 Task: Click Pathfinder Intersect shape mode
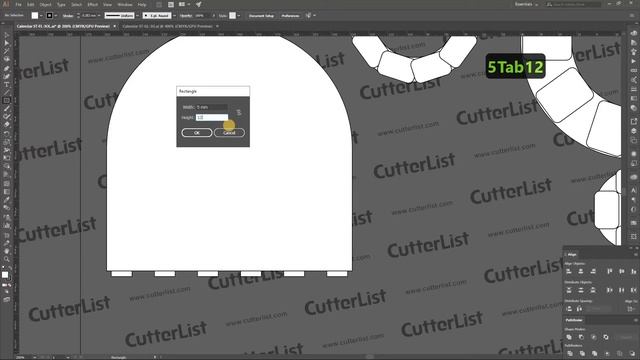tap(593, 337)
